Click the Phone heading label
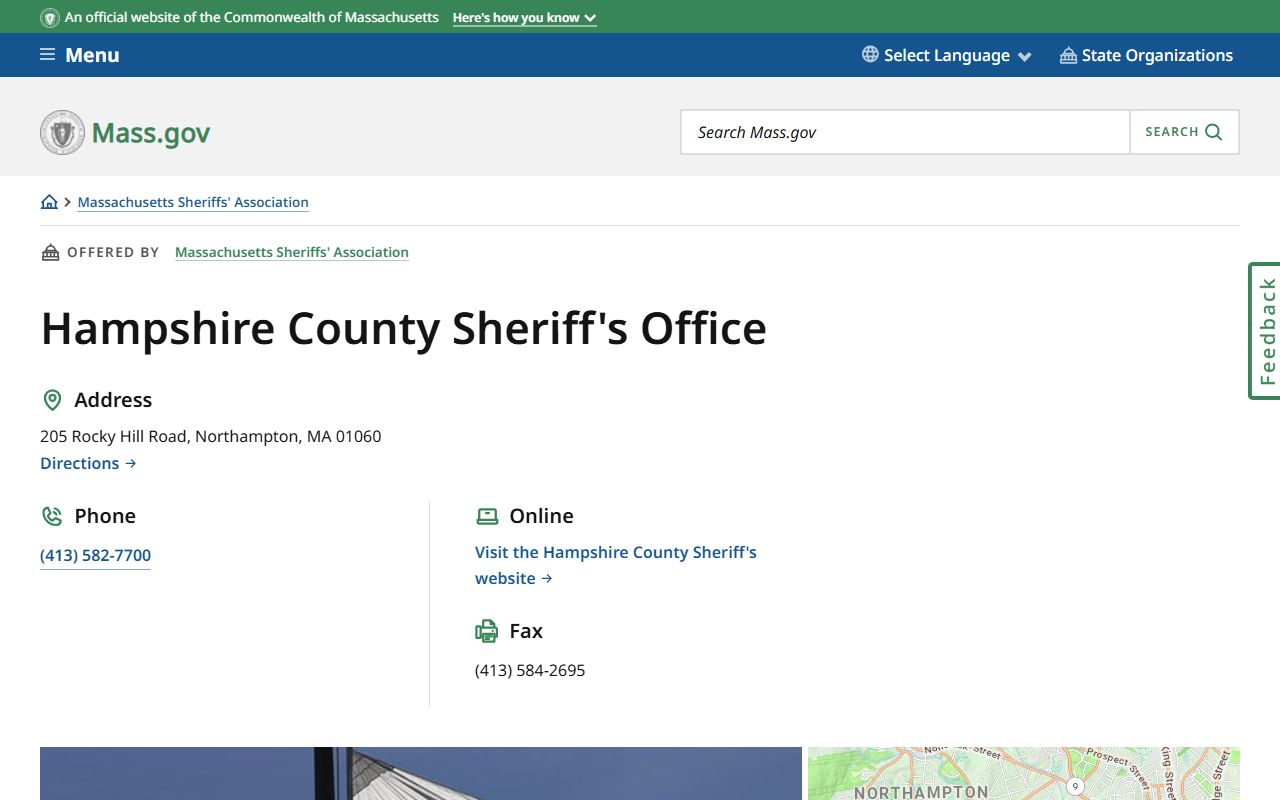This screenshot has width=1280, height=800. [105, 516]
